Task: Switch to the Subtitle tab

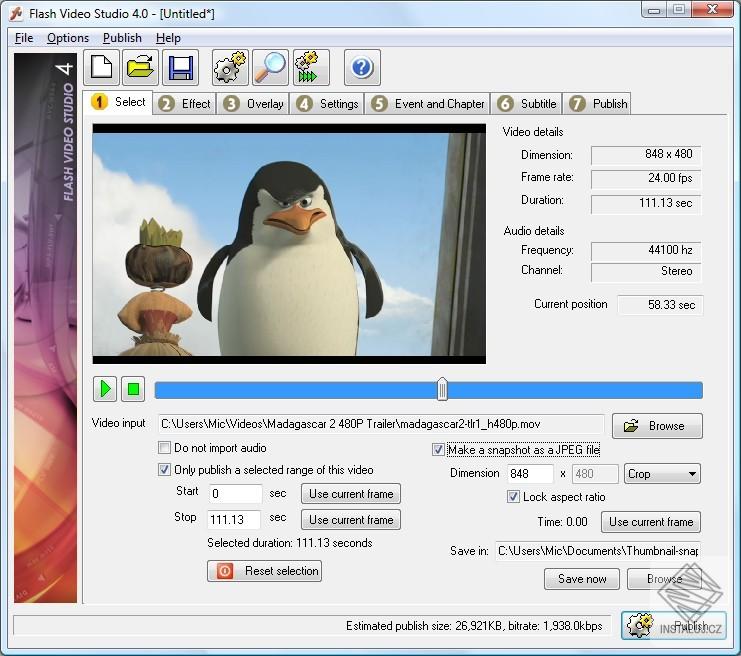Action: [x=527, y=103]
